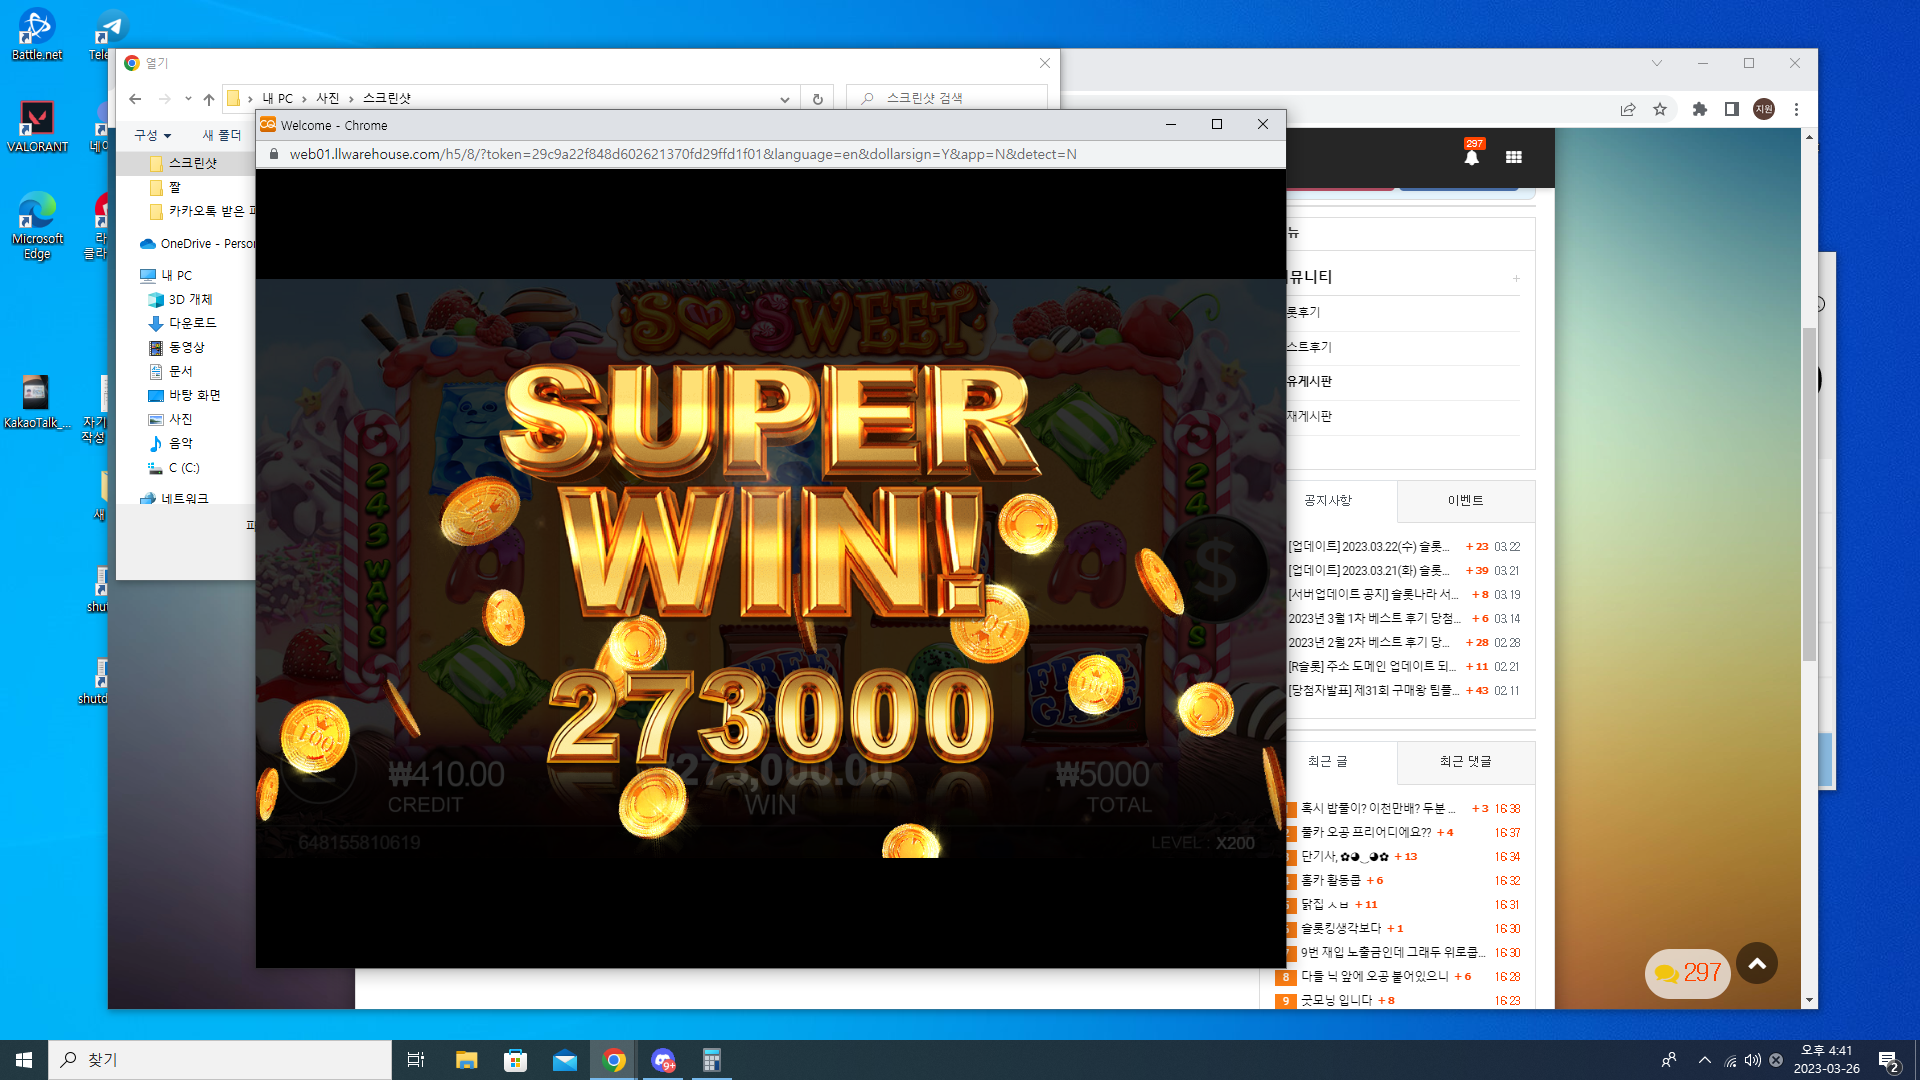Open 2023.03.21(화) update notice

click(1368, 571)
